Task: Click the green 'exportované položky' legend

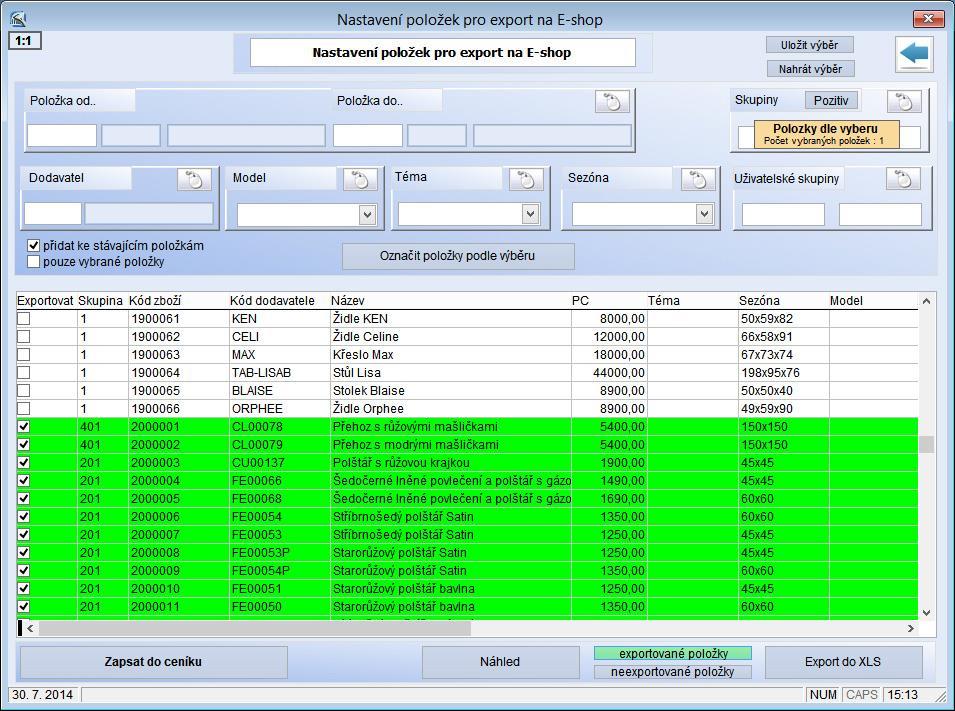Action: pyautogui.click(x=673, y=653)
